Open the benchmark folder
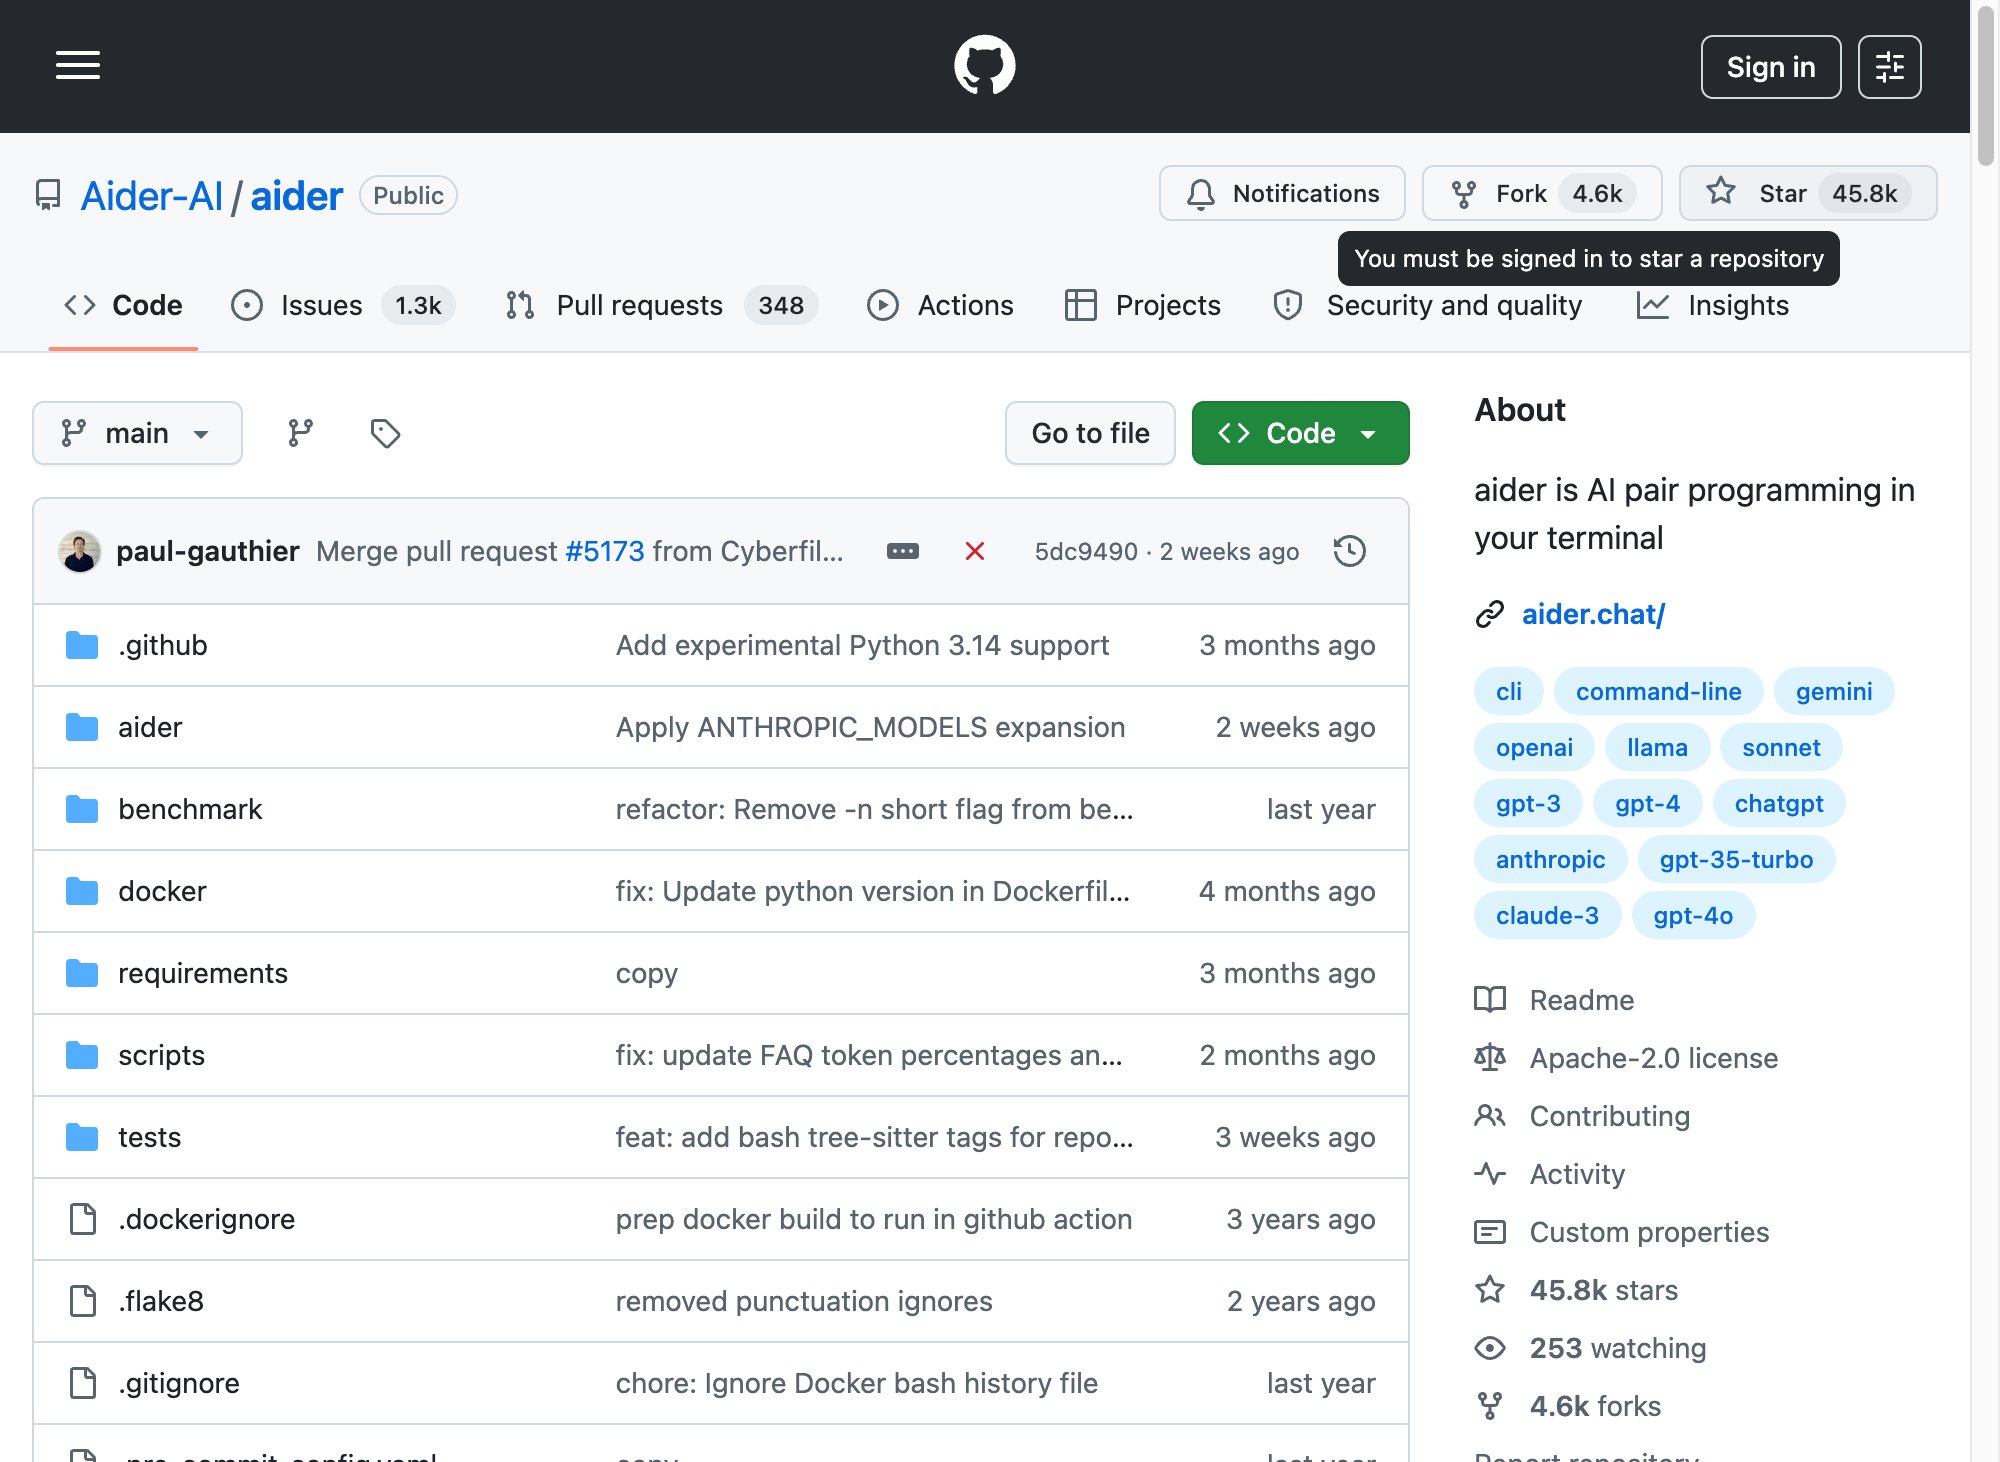Image resolution: width=2000 pixels, height=1462 pixels. (190, 809)
